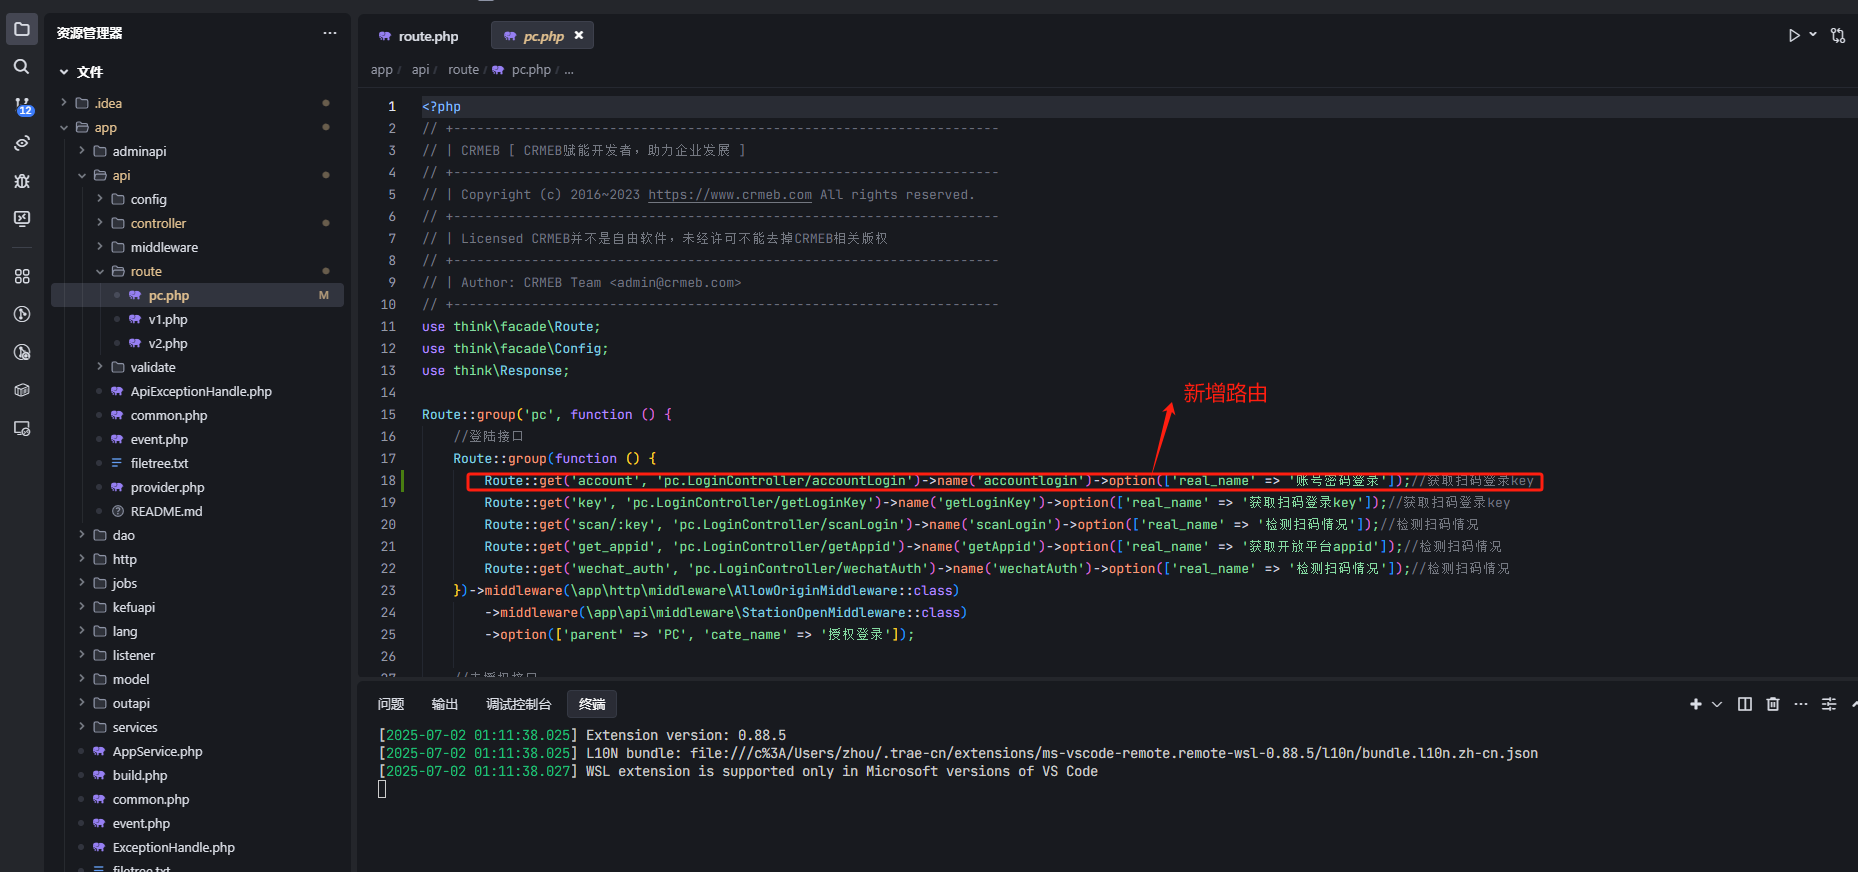Viewport: 1858px width, 872px height.
Task: Click the compare changes icon in the top right
Action: pos(1838,35)
